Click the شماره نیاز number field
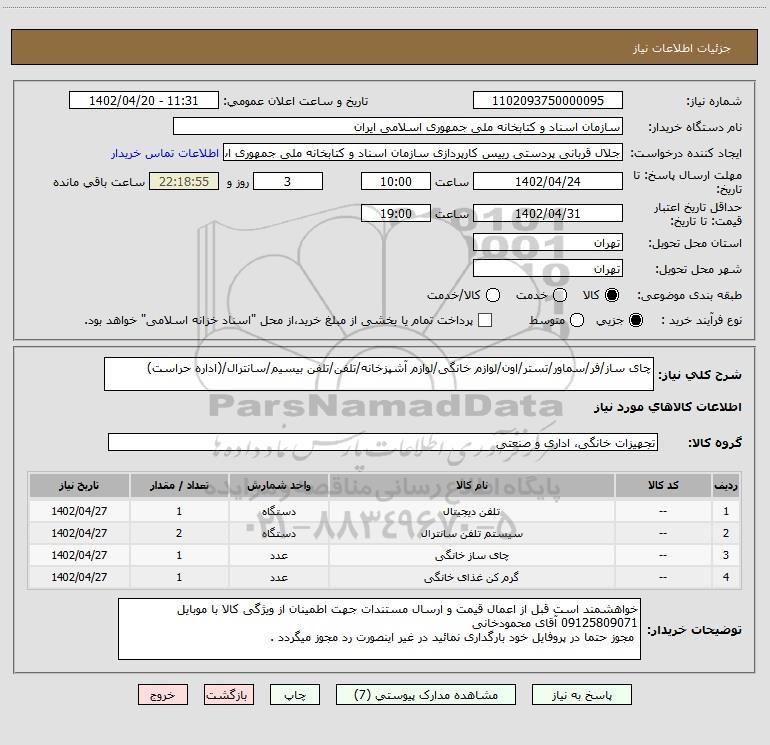 (x=548, y=101)
